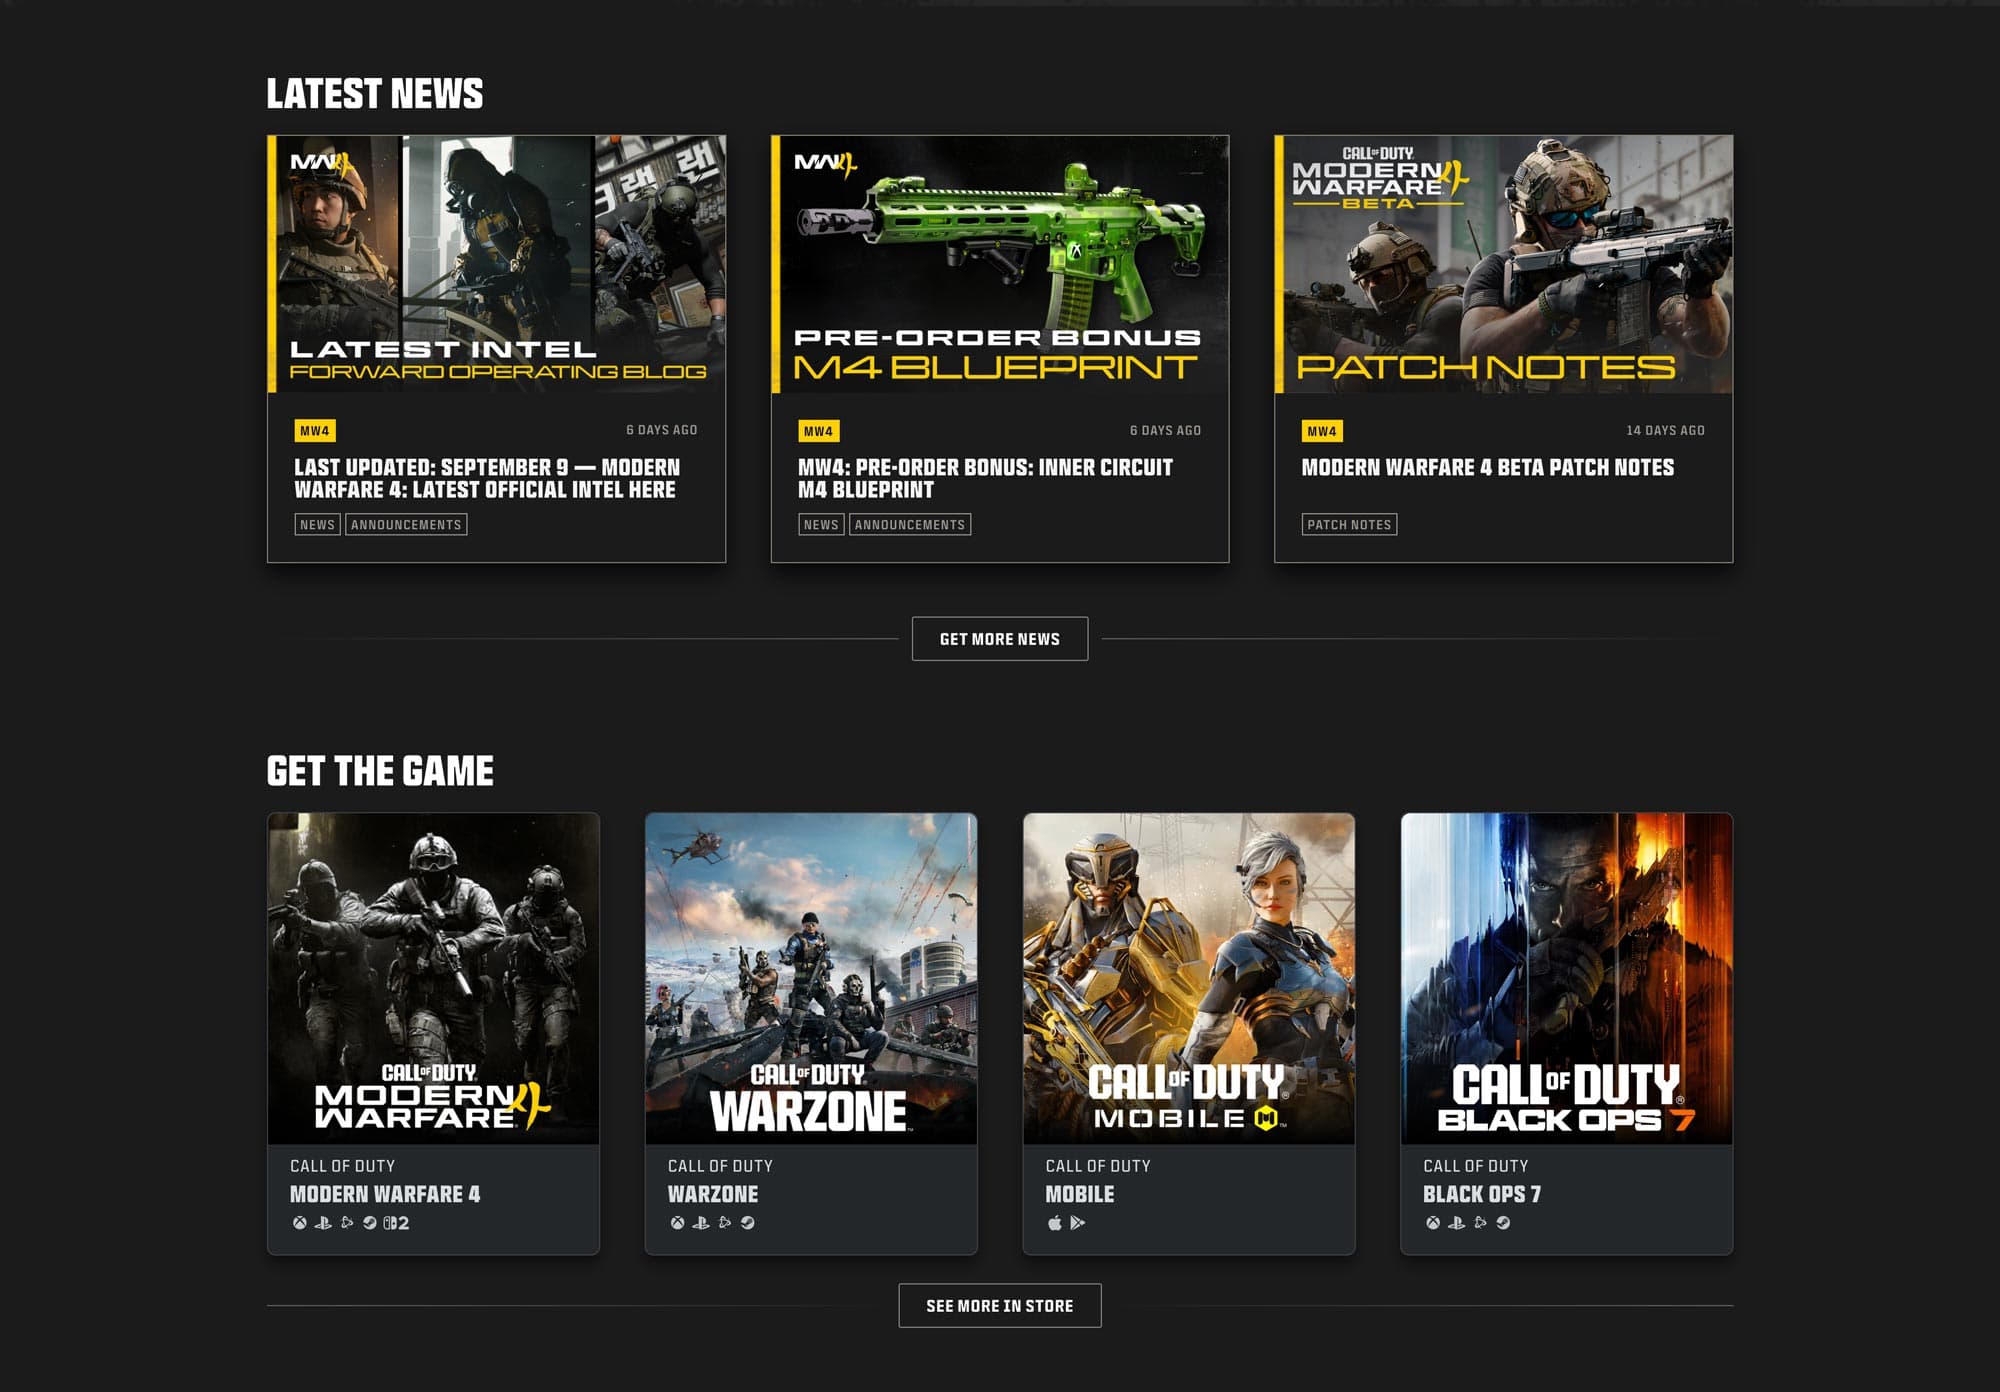Click the Xbox icon under Warzone
Screen dimensions: 2000x1392
click(x=677, y=1222)
